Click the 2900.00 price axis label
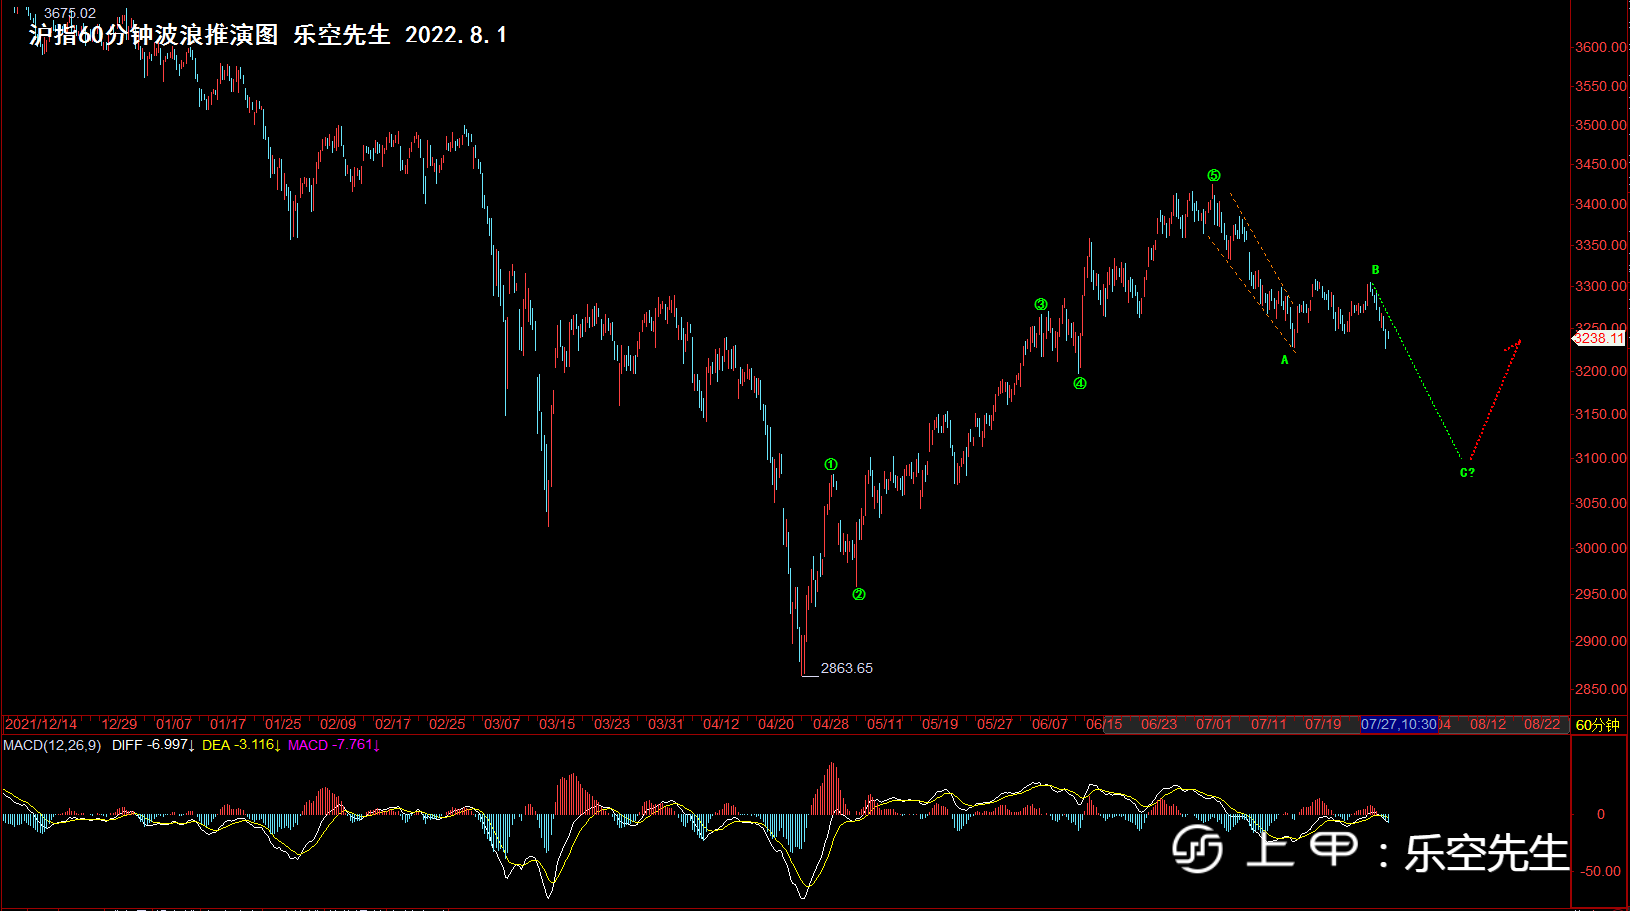 (x=1601, y=641)
